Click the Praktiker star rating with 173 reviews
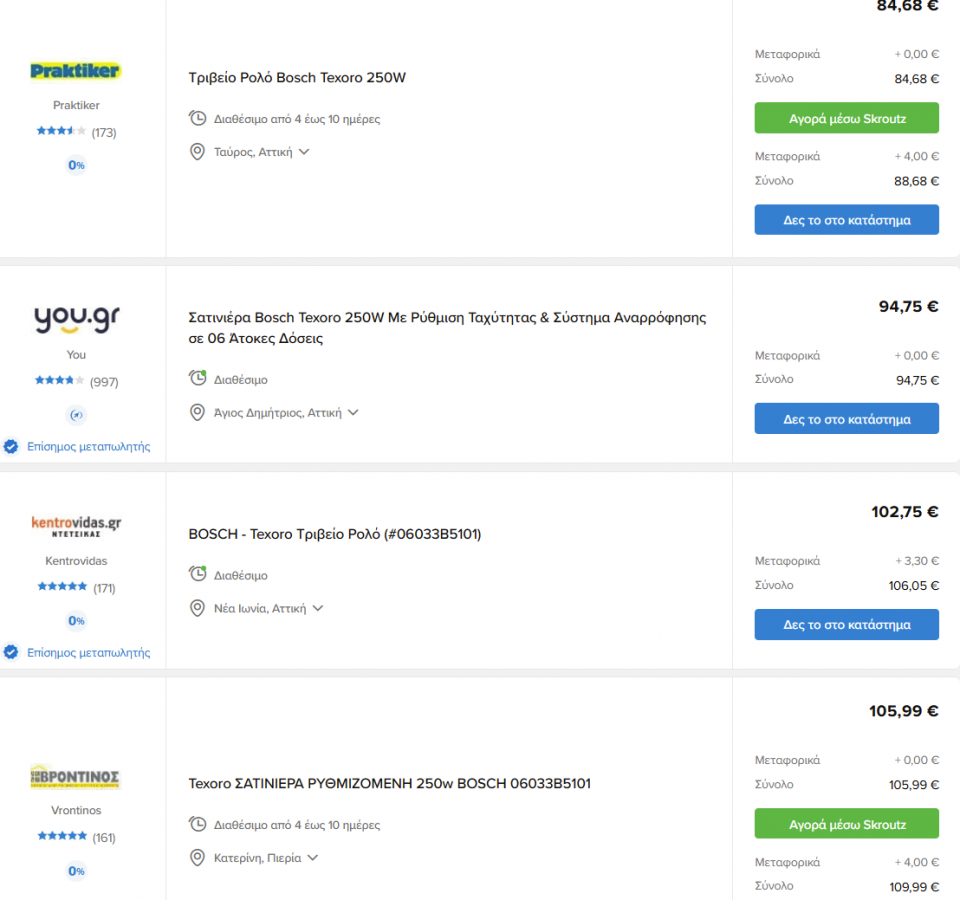This screenshot has height=900, width=960. click(x=62, y=132)
